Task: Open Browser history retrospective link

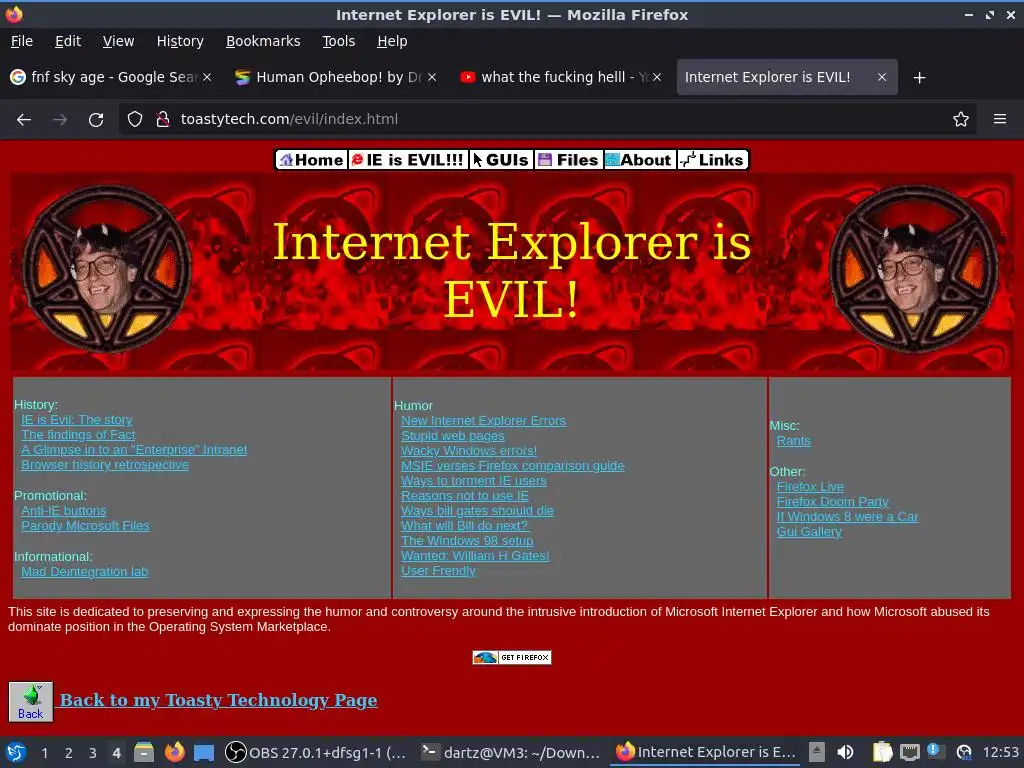Action: [104, 465]
